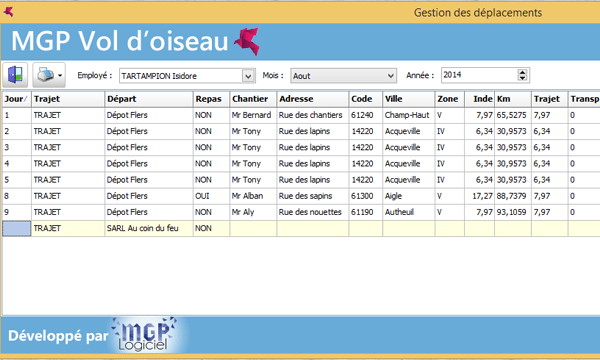Click the Ville column header

[x=409, y=99]
